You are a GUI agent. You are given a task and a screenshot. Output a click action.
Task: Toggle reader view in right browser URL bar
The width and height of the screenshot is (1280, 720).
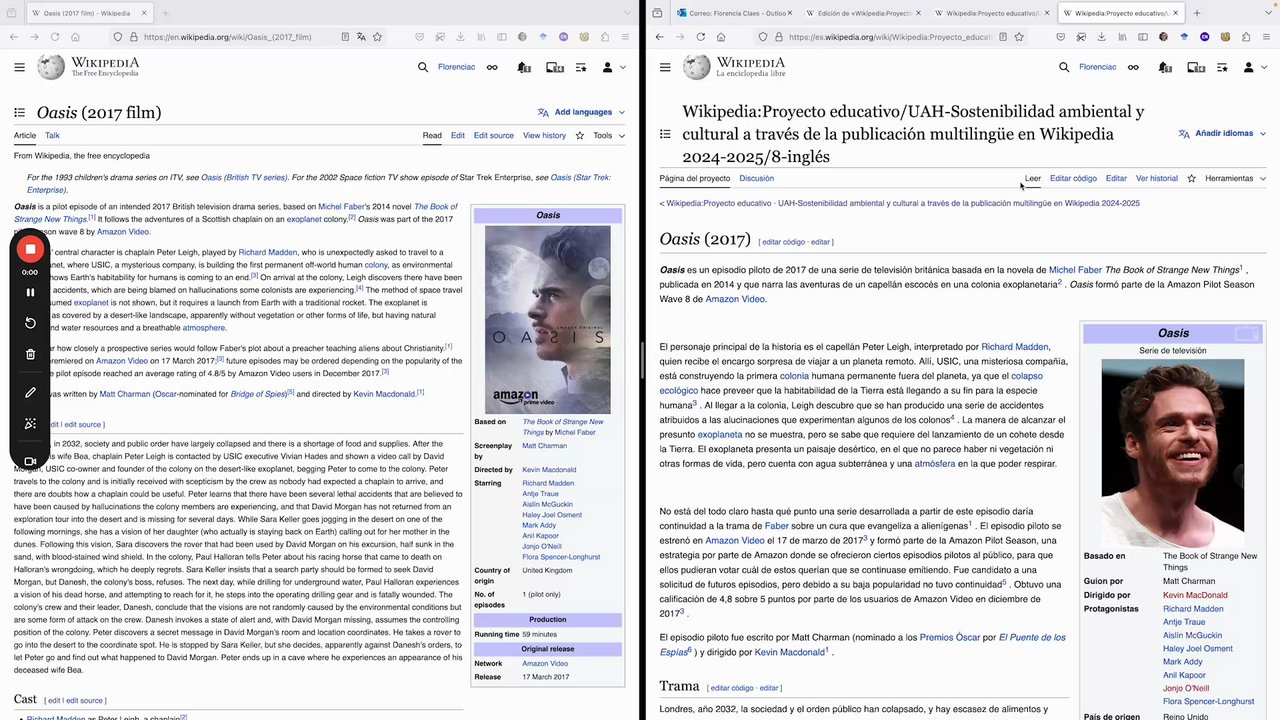(1002, 37)
